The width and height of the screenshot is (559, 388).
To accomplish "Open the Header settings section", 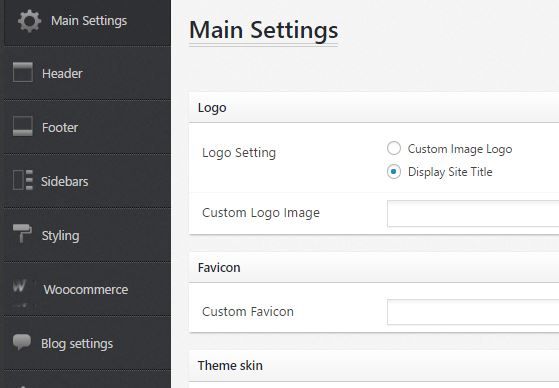I will click(86, 73).
